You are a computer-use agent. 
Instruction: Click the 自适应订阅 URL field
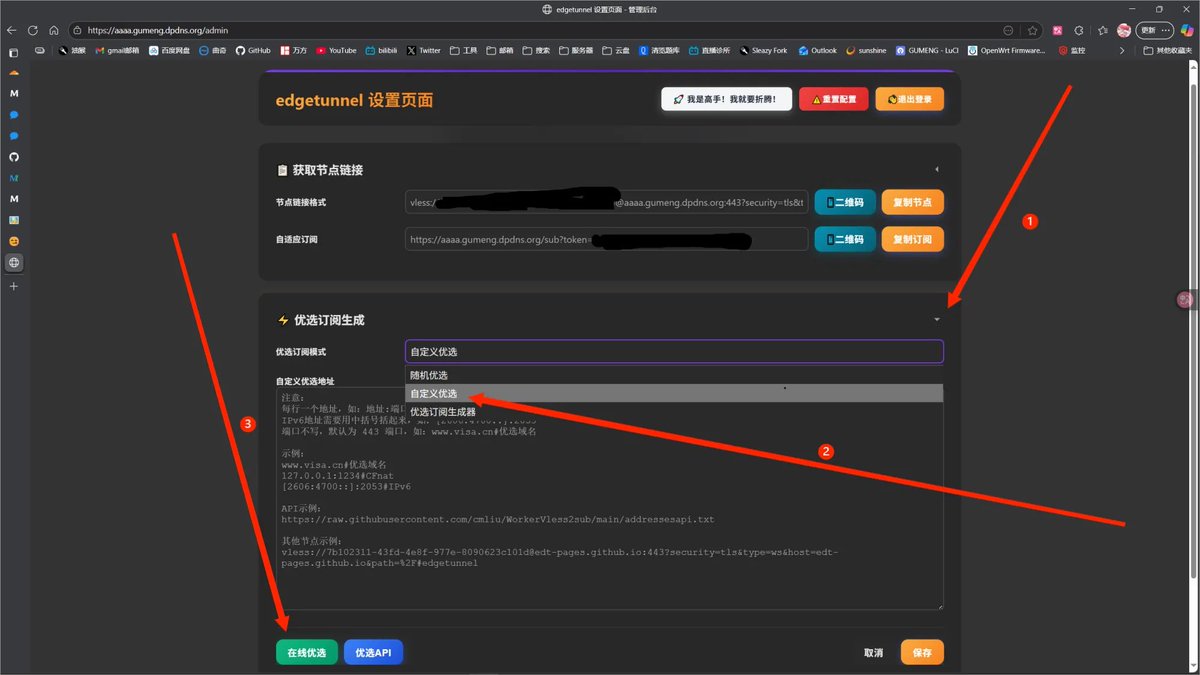coord(606,240)
